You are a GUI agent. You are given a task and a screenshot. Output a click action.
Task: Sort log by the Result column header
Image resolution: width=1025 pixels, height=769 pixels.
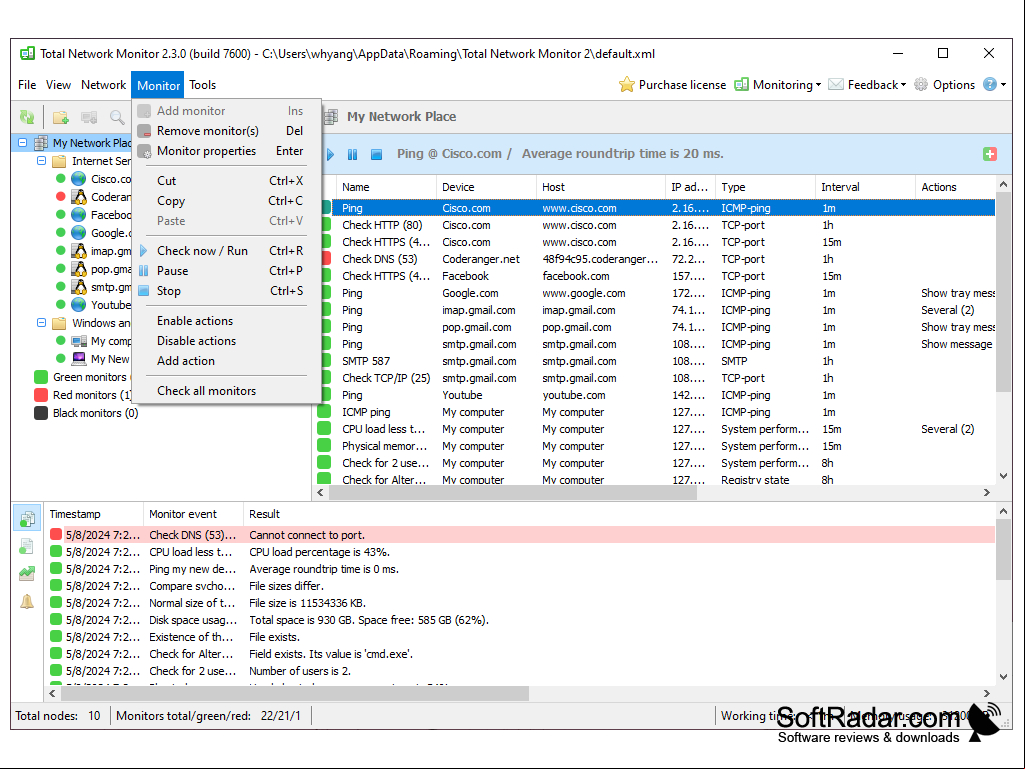point(619,514)
